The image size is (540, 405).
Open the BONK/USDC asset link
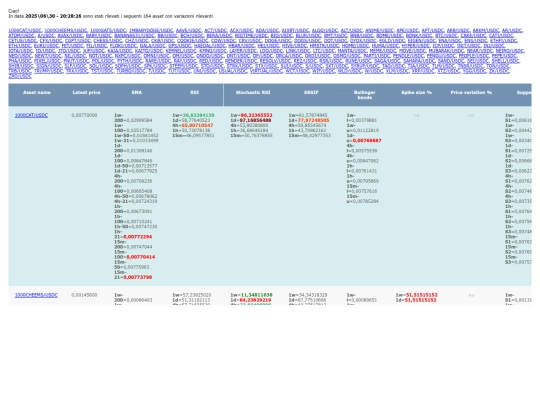[x=419, y=35]
